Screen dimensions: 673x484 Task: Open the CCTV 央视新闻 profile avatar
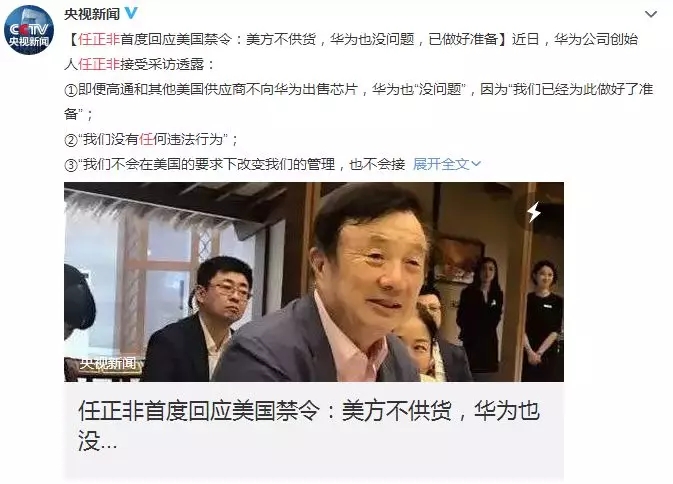29,30
